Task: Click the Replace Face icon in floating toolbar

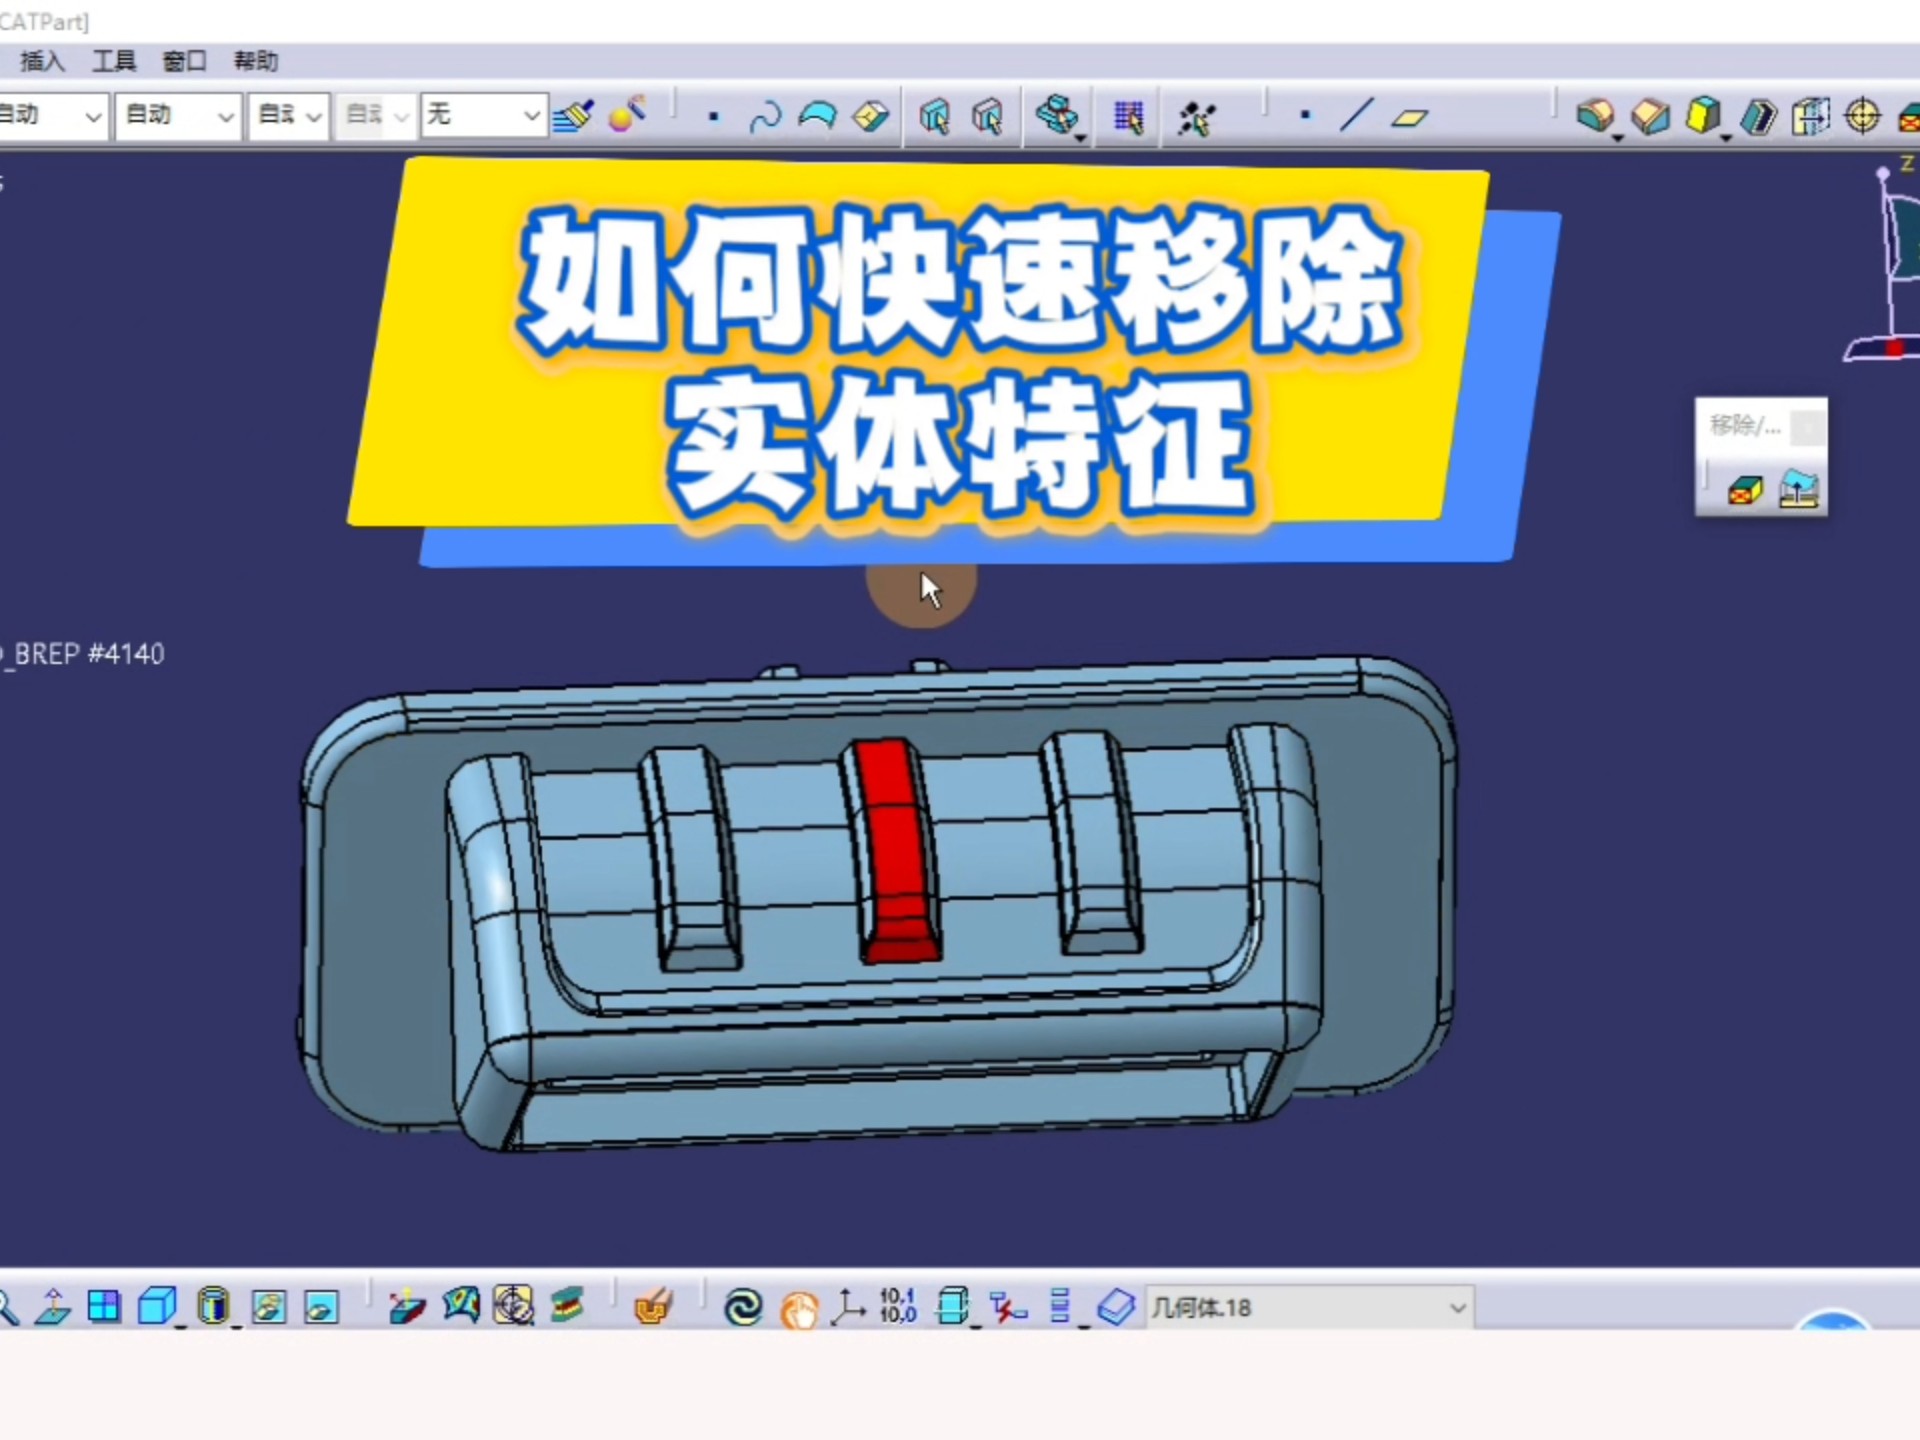Action: coord(1799,489)
